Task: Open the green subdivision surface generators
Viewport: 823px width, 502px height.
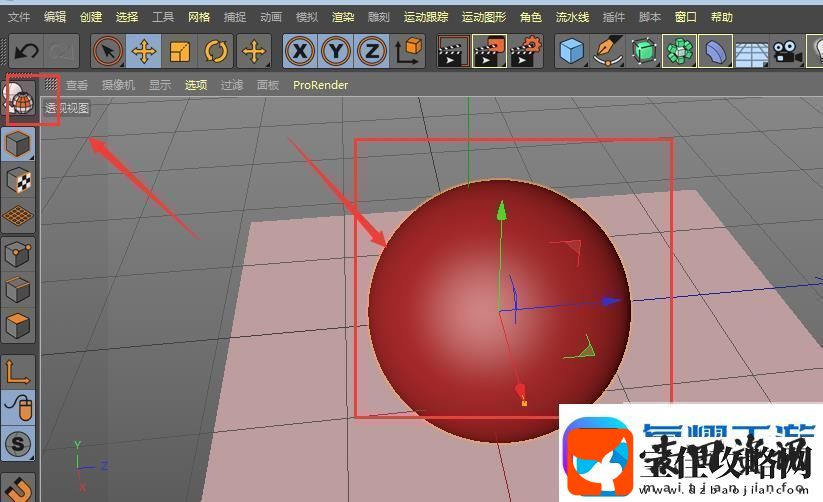Action: (643, 51)
